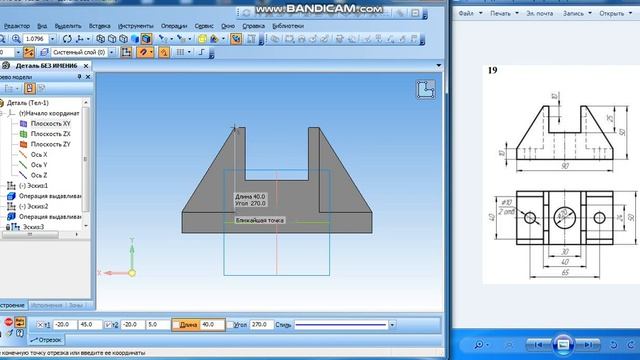The width and height of the screenshot is (640, 360).
Task: Click the orange snaps magnet icon
Action: (142, 52)
